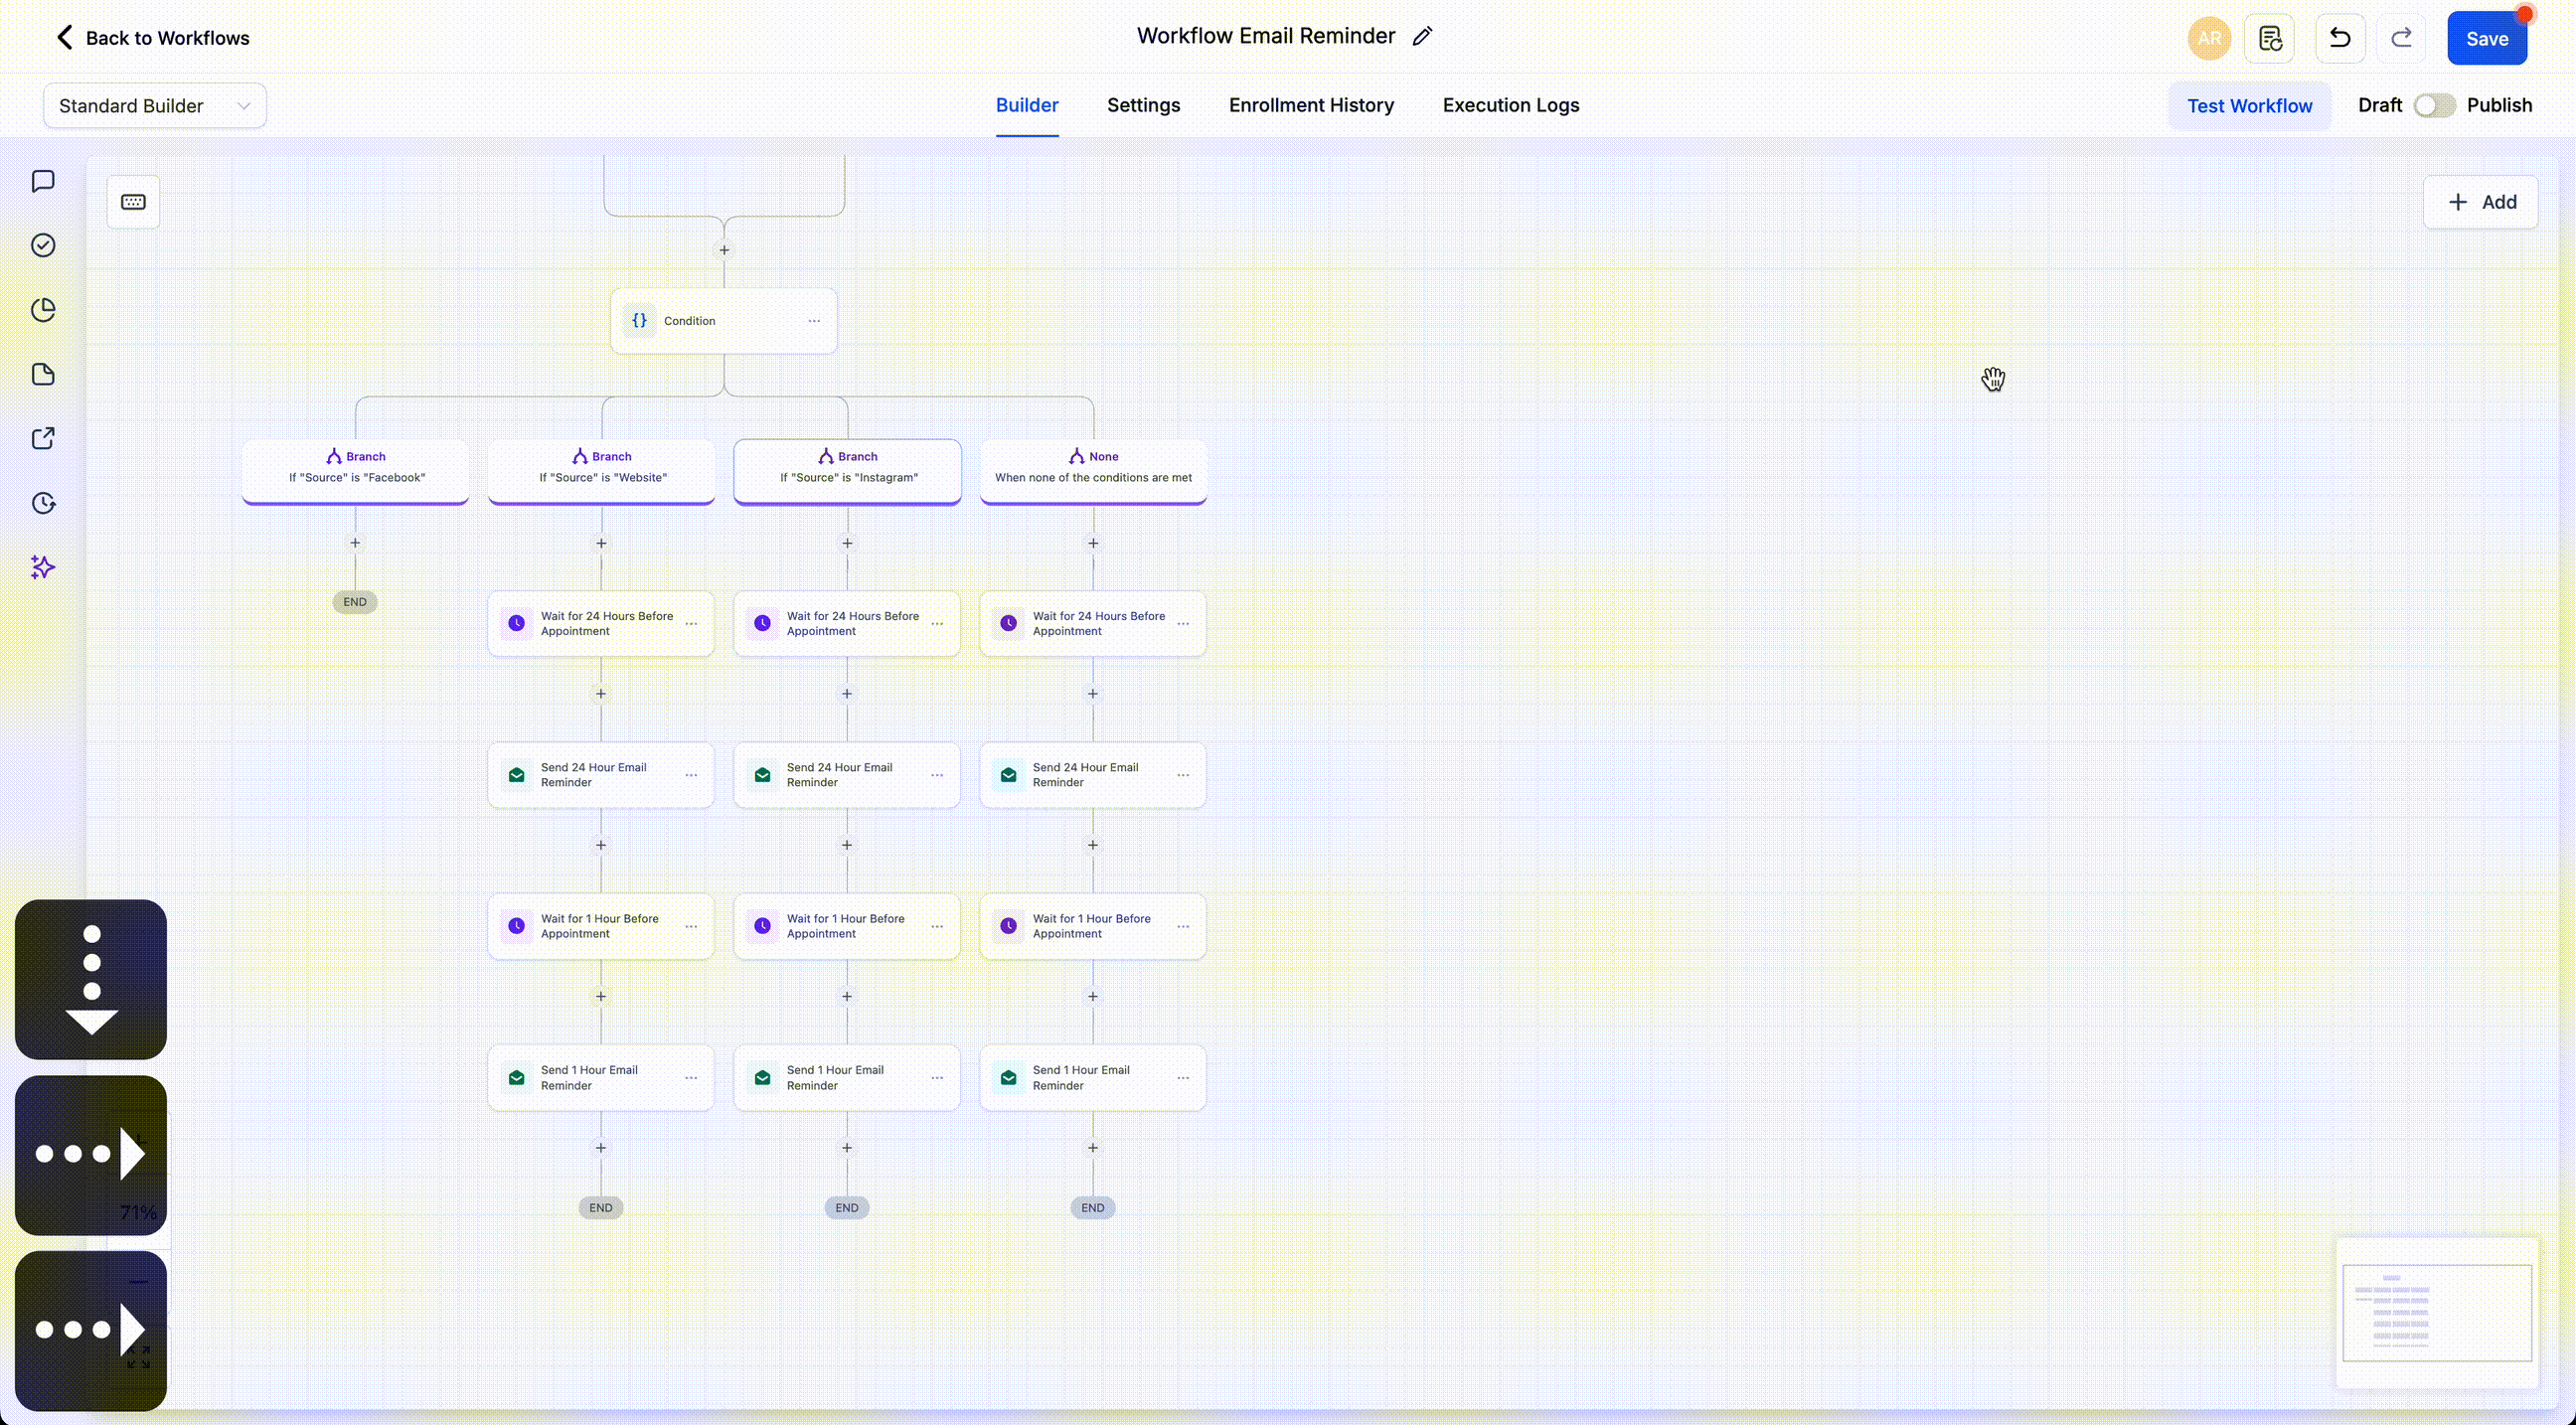Select the external link icon in sidebar
The image size is (2576, 1425).
point(43,438)
